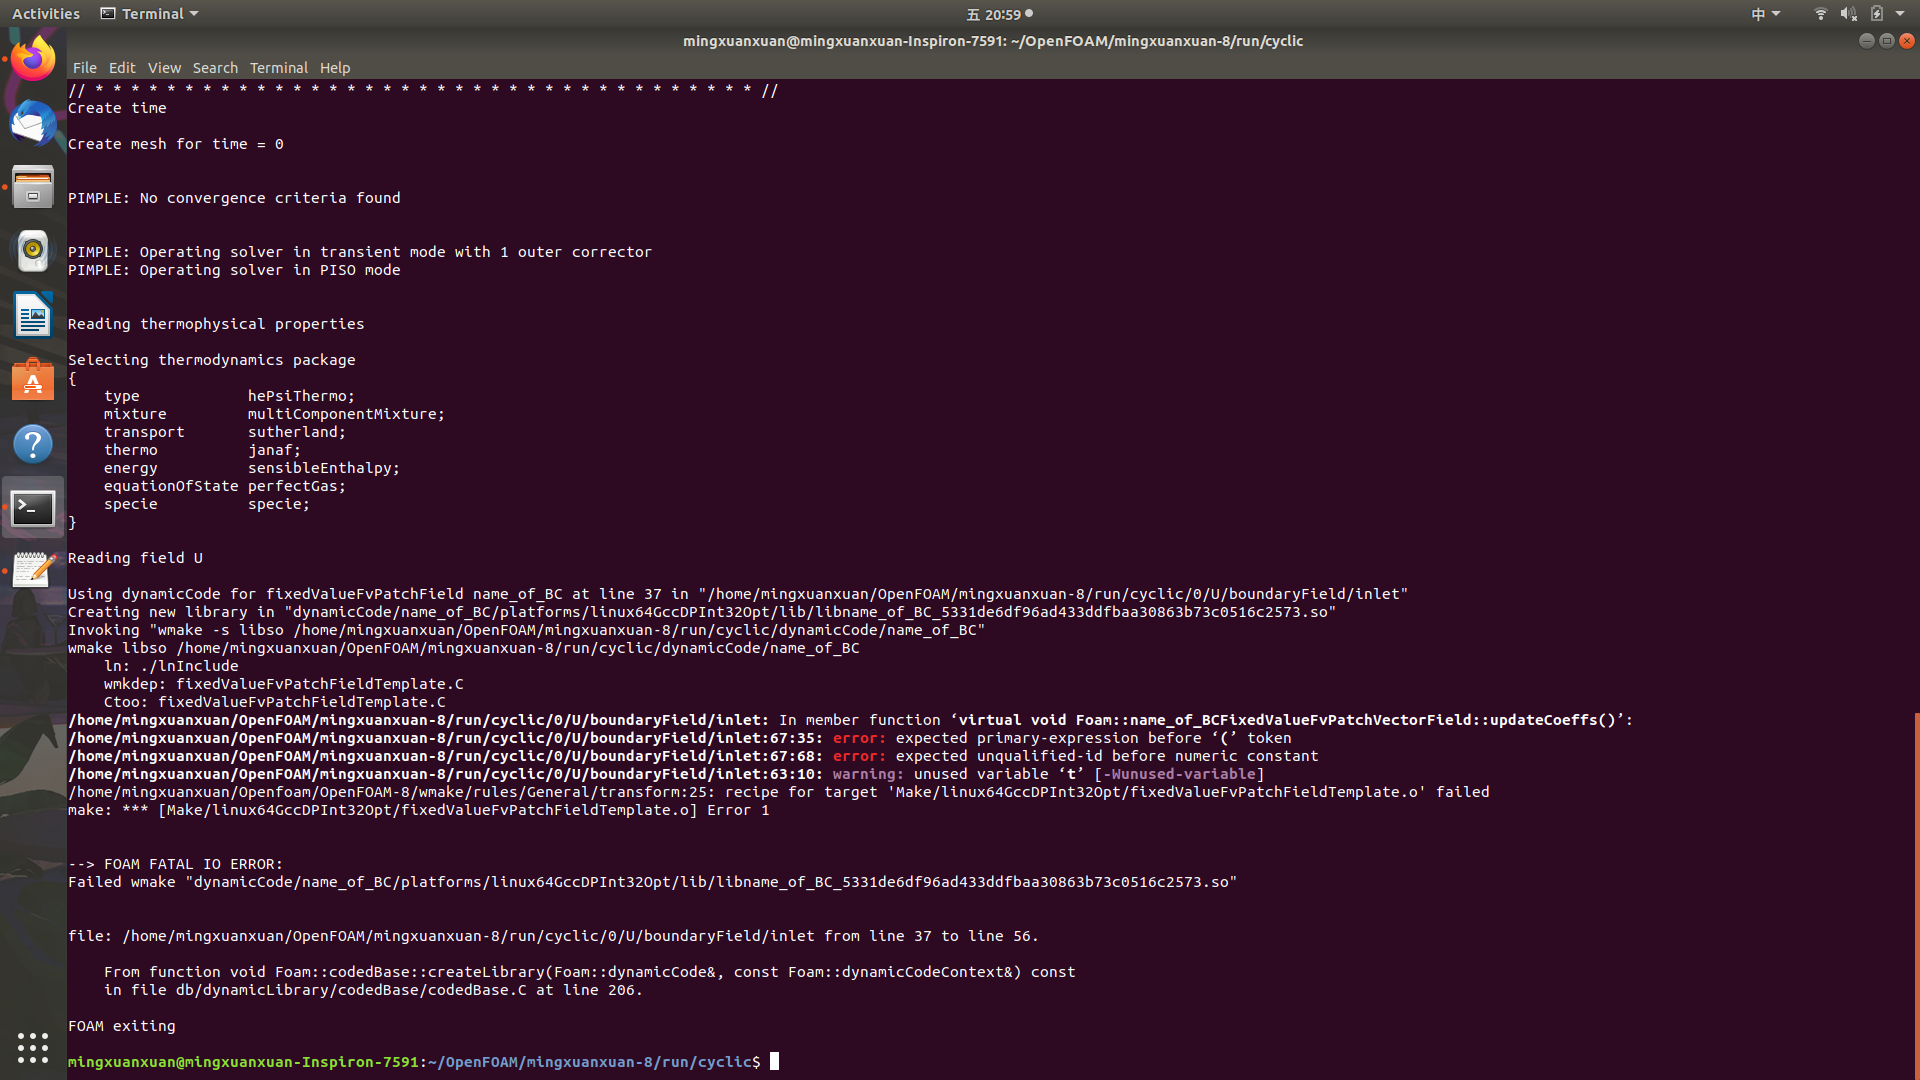Click 'wmkdep: fixedValueFvPatchFieldTemplate.C' line
1920x1080 pixels.
[284, 684]
